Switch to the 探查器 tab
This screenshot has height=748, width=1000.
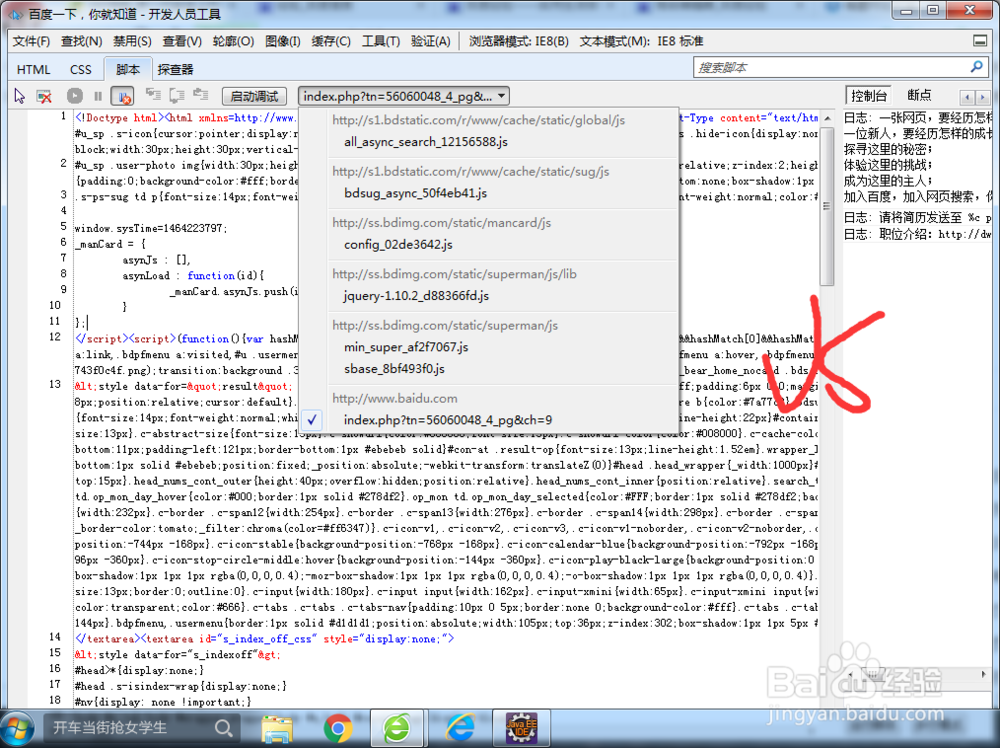(175, 70)
